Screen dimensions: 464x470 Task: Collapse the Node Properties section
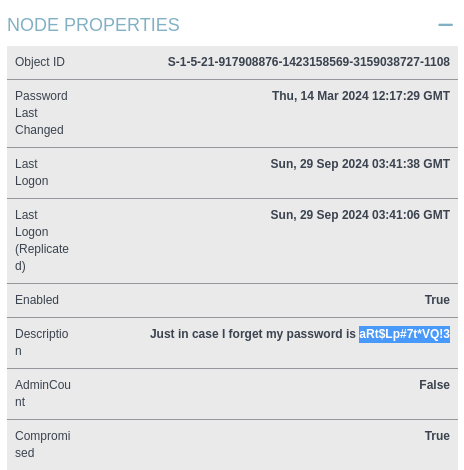tap(445, 25)
